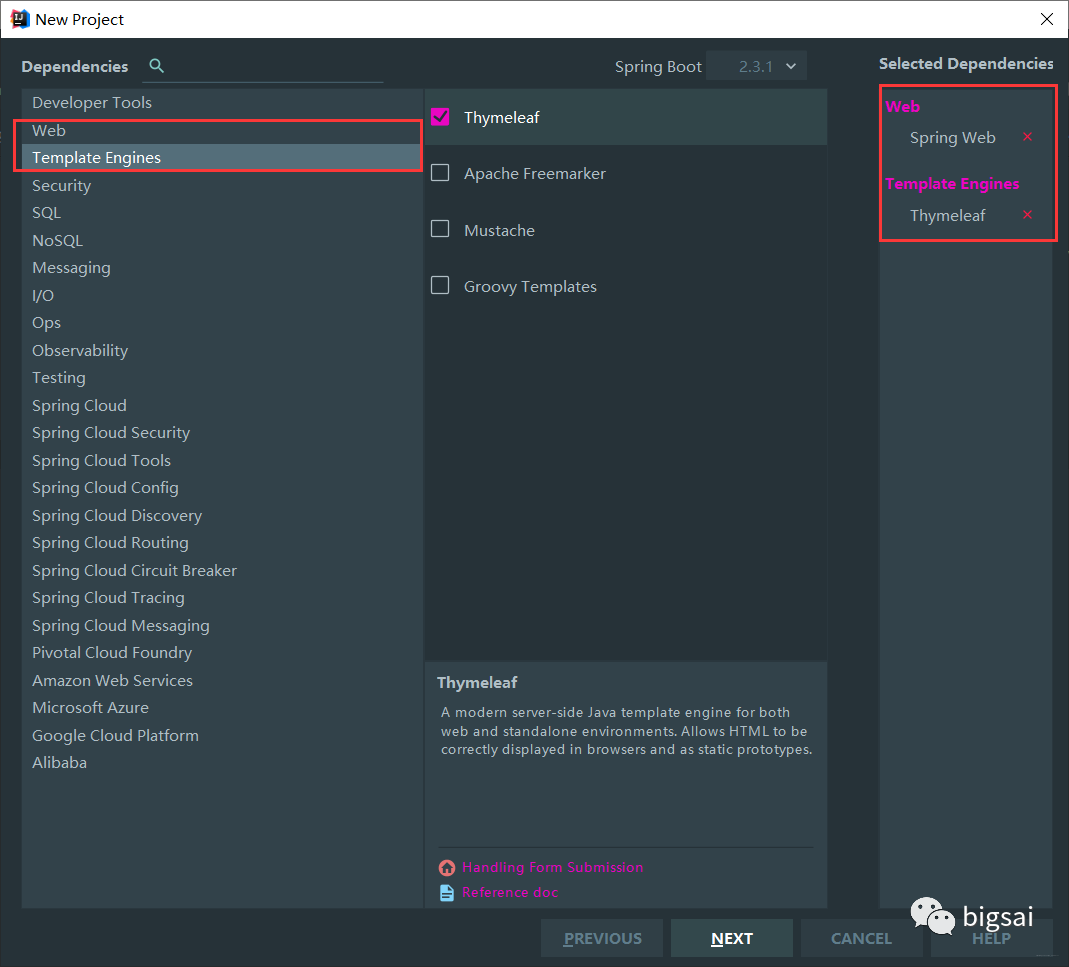1069x967 pixels.
Task: Open the Reference doc link
Action: 510,893
